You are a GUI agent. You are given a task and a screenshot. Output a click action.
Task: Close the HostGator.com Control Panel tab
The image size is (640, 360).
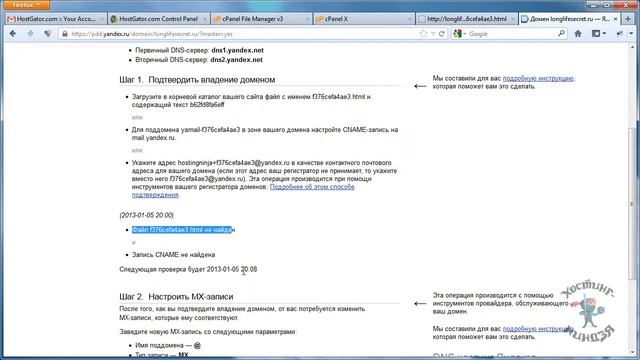[204, 19]
